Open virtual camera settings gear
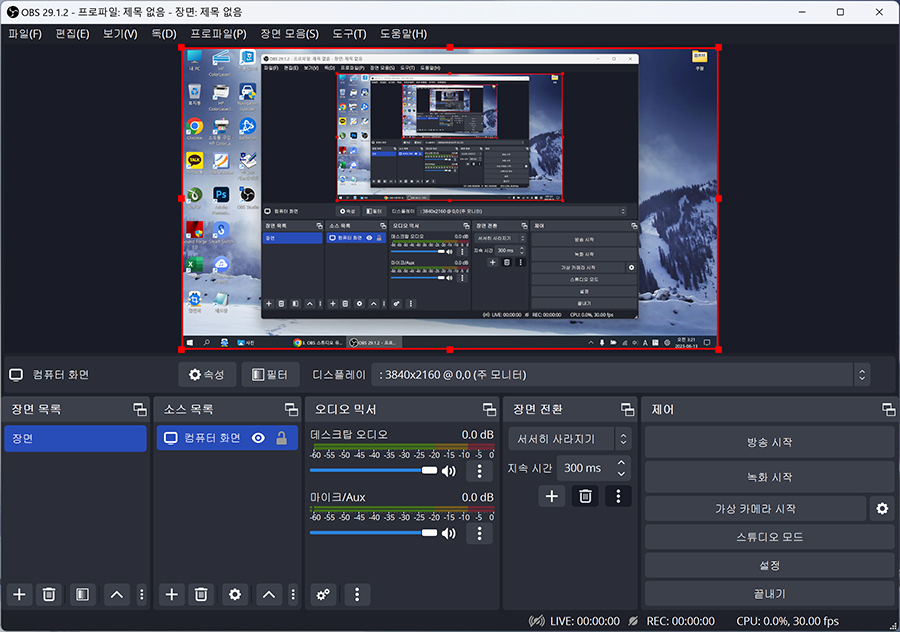Screen dimensions: 900x632 pos(882,509)
